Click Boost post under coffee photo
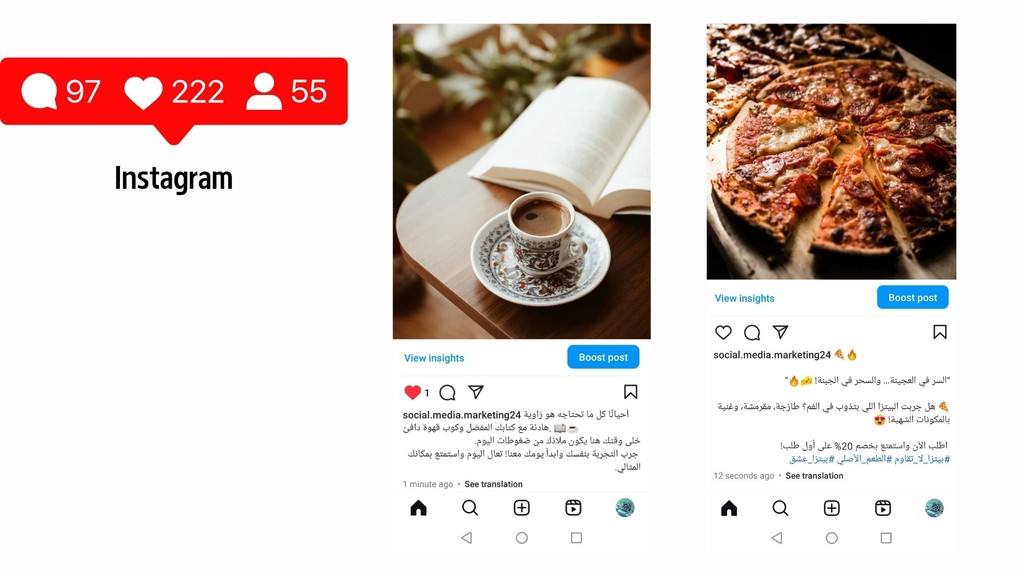 pyautogui.click(x=603, y=357)
